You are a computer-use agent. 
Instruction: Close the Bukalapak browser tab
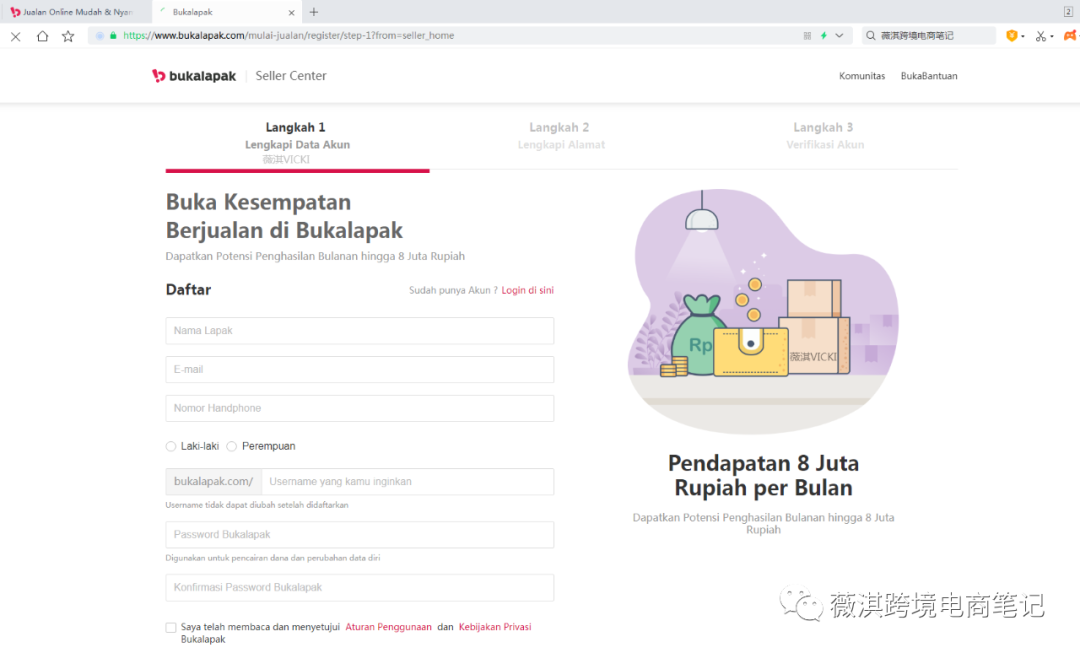coord(291,12)
